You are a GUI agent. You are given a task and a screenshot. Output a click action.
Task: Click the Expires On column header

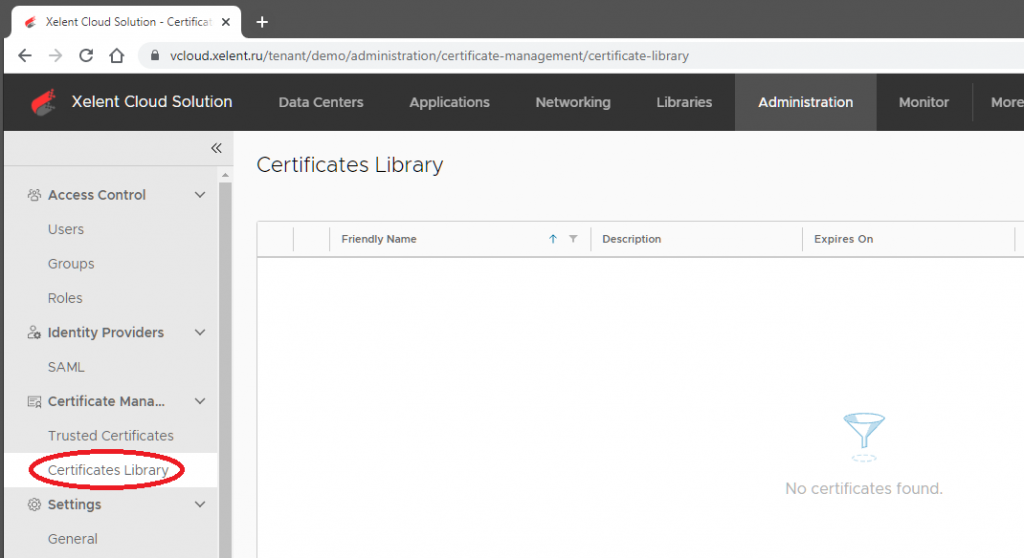tap(843, 239)
